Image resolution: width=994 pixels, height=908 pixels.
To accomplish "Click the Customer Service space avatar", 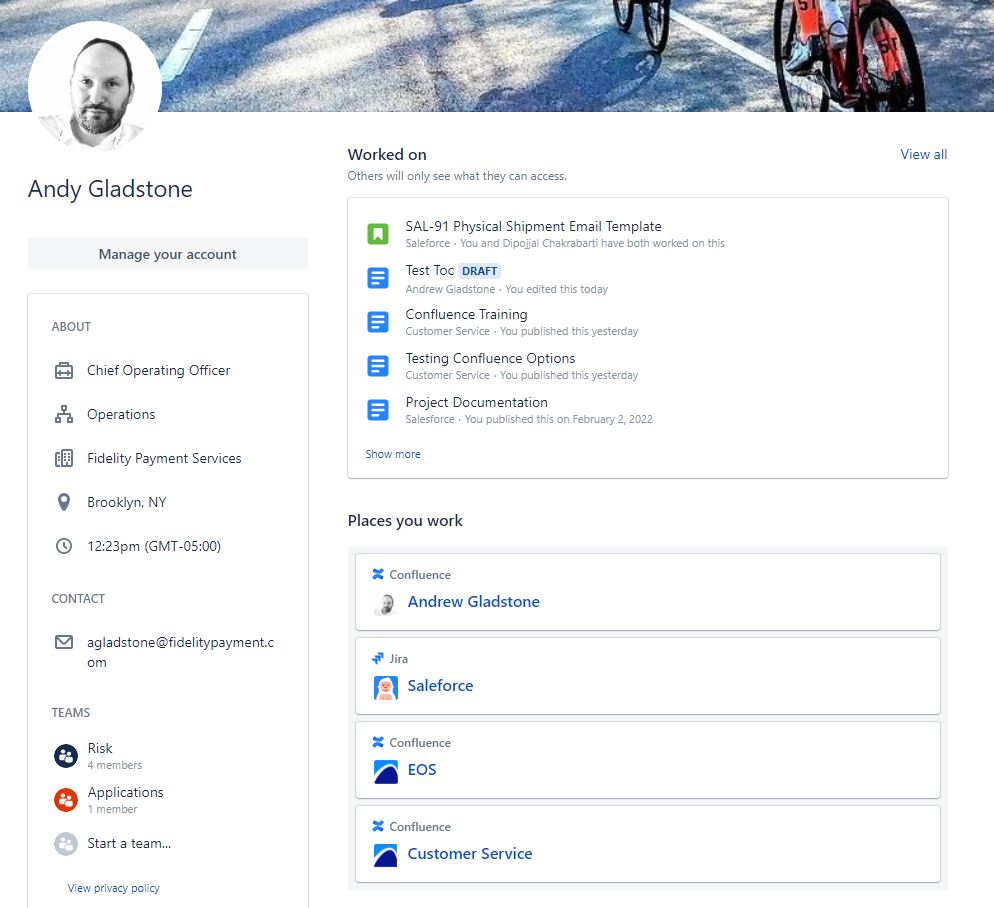I will tap(386, 855).
